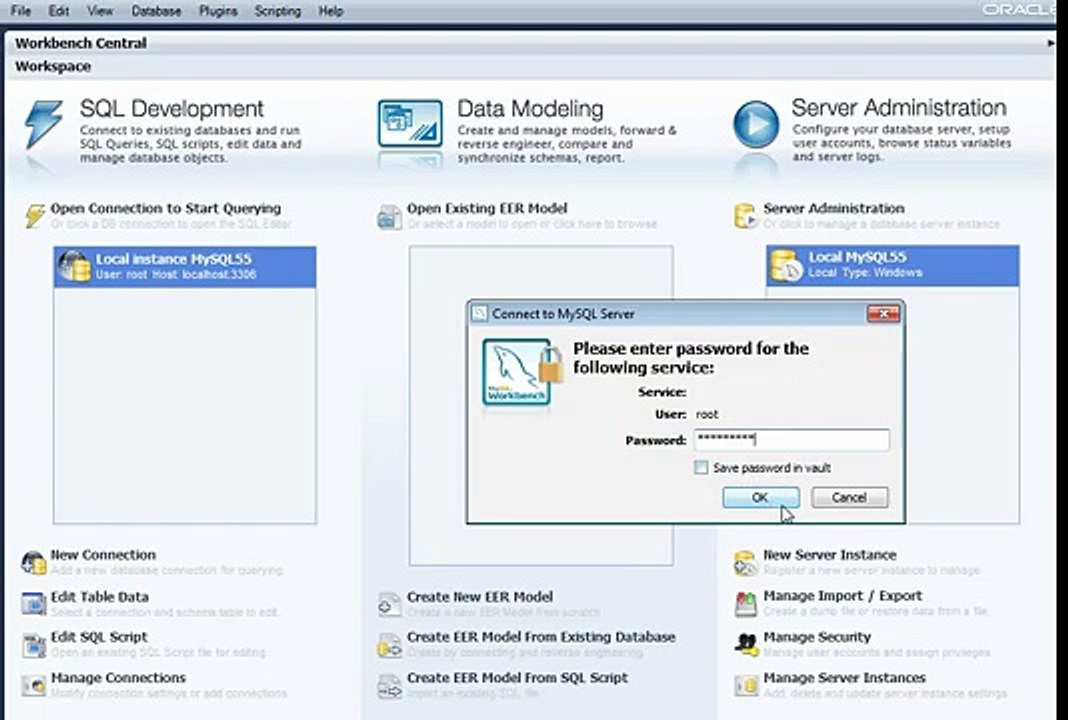Click the Local MySQL55 server instance icon
Screen dimensions: 1068x720
pos(786,266)
